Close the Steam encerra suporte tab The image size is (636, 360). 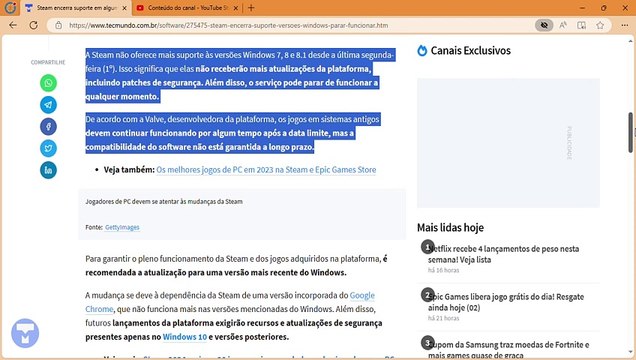point(125,8)
